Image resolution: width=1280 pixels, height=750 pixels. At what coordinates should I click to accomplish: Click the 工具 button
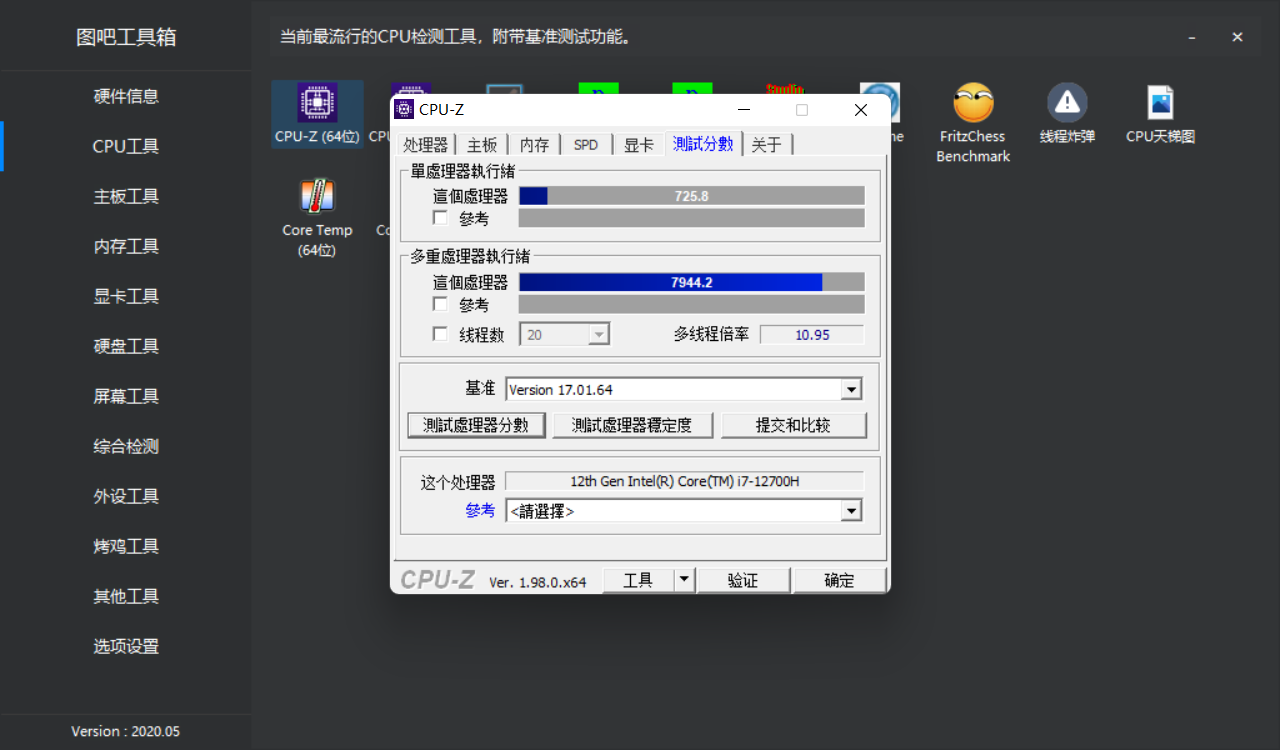tap(638, 580)
